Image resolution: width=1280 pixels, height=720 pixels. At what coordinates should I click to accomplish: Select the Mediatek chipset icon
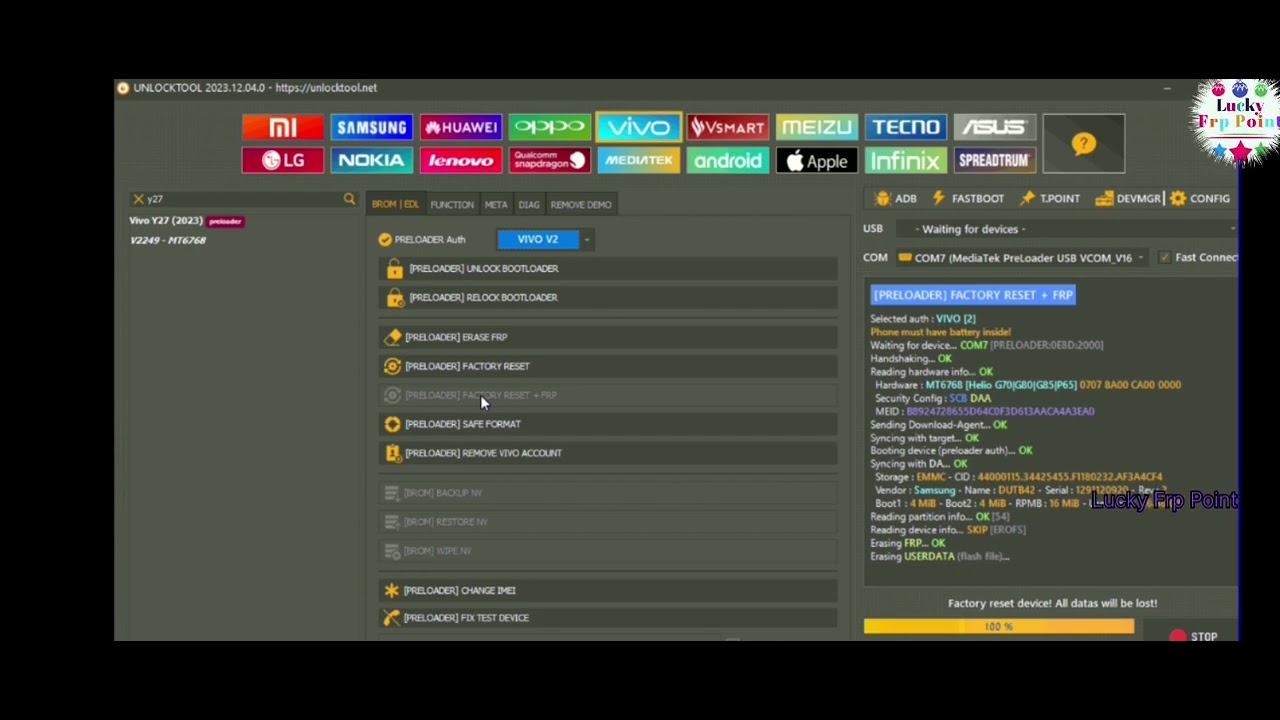(x=638, y=160)
